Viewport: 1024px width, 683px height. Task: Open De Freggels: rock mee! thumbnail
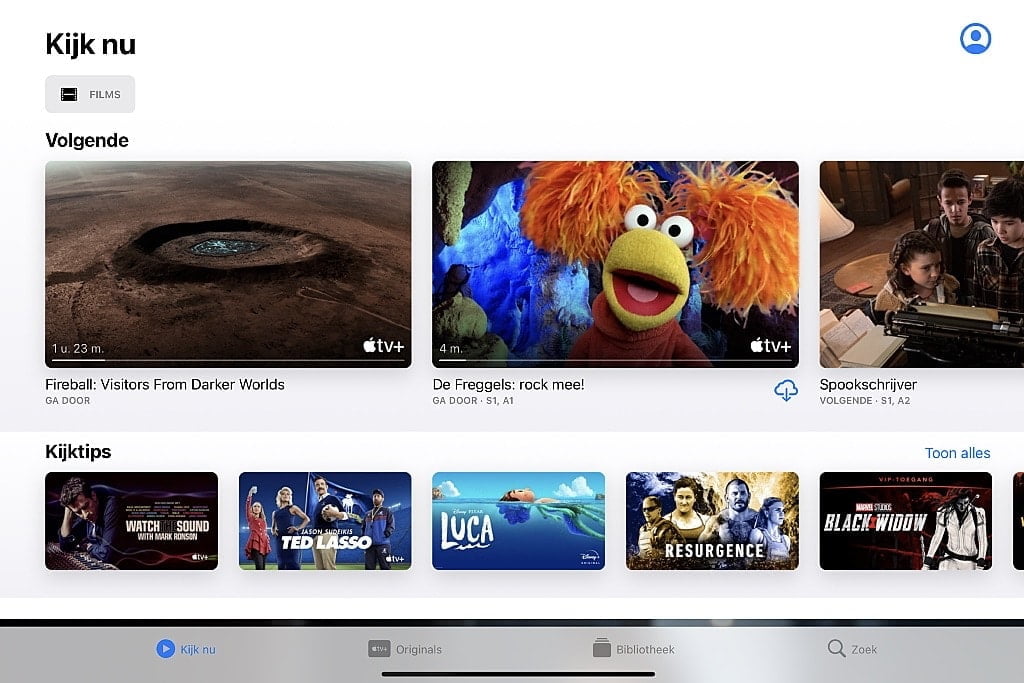click(615, 264)
